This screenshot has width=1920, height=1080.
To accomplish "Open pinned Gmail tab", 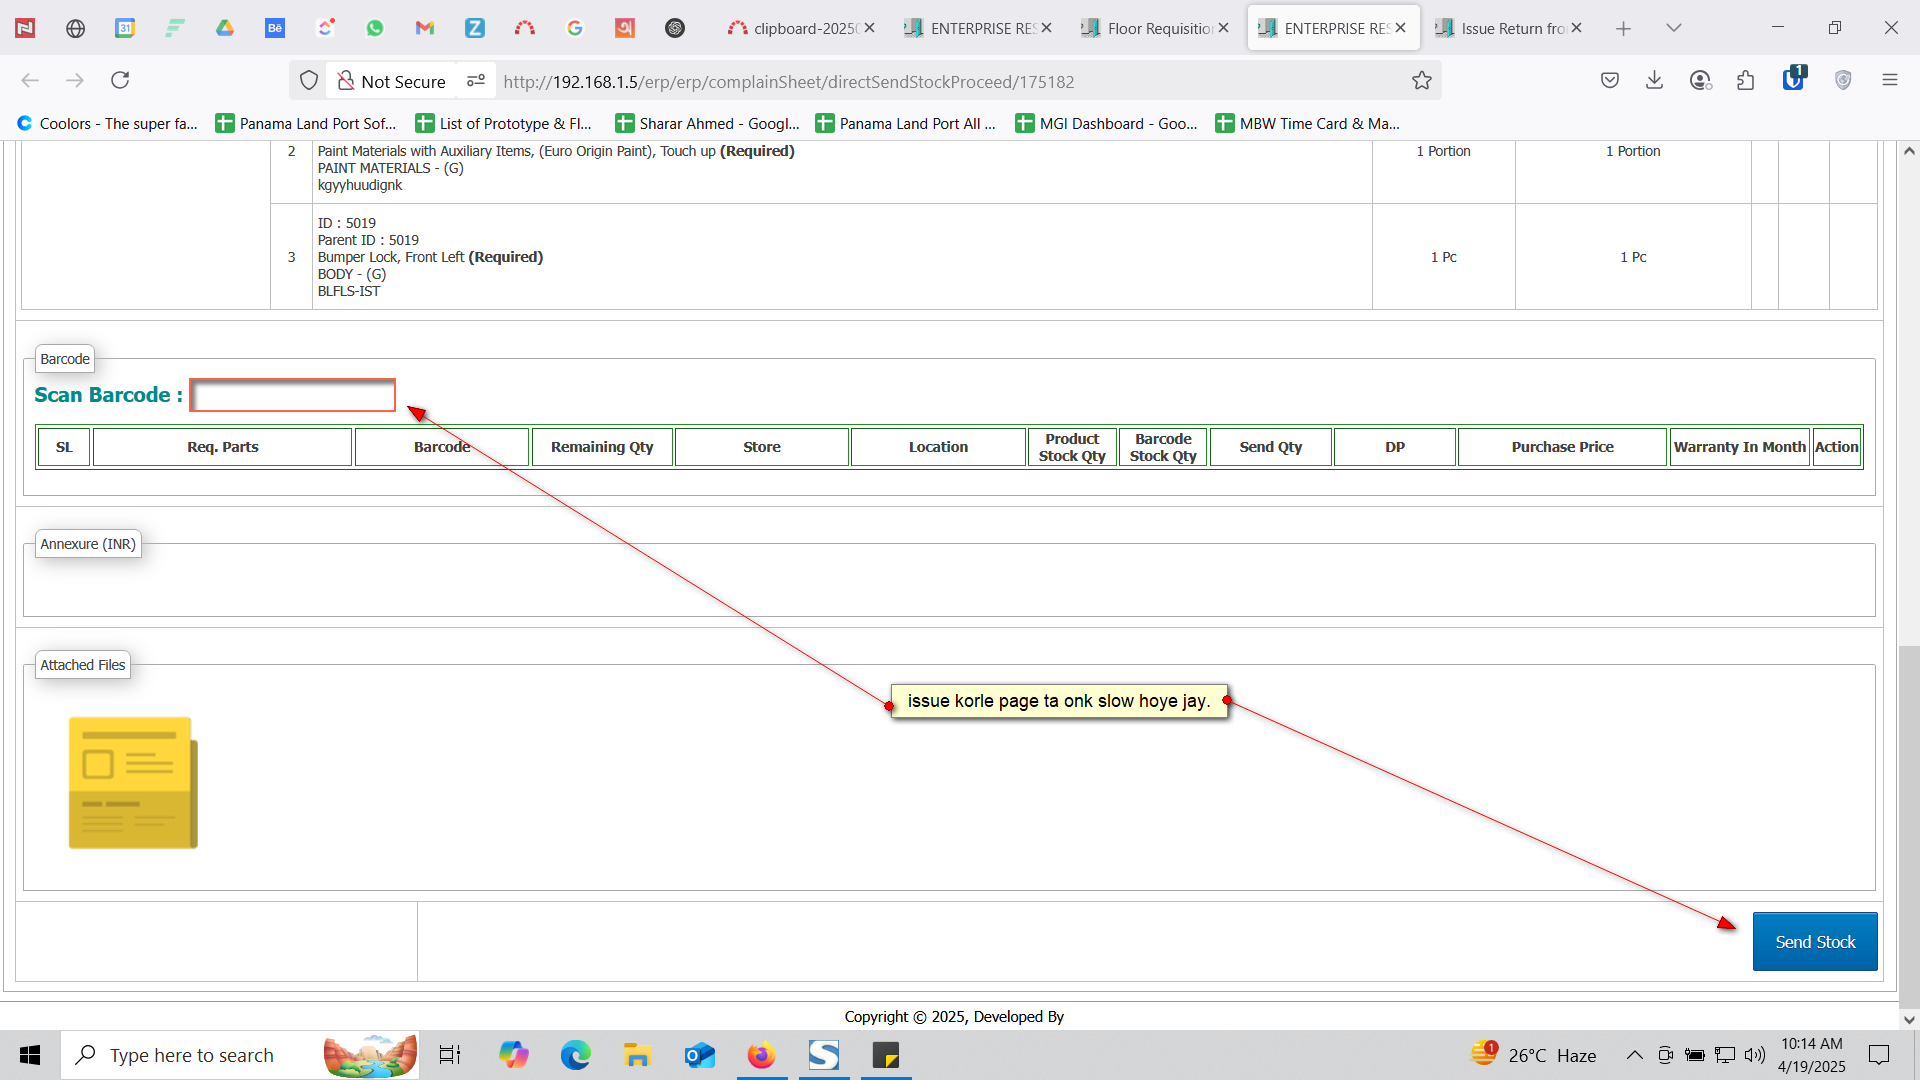I will tap(425, 28).
